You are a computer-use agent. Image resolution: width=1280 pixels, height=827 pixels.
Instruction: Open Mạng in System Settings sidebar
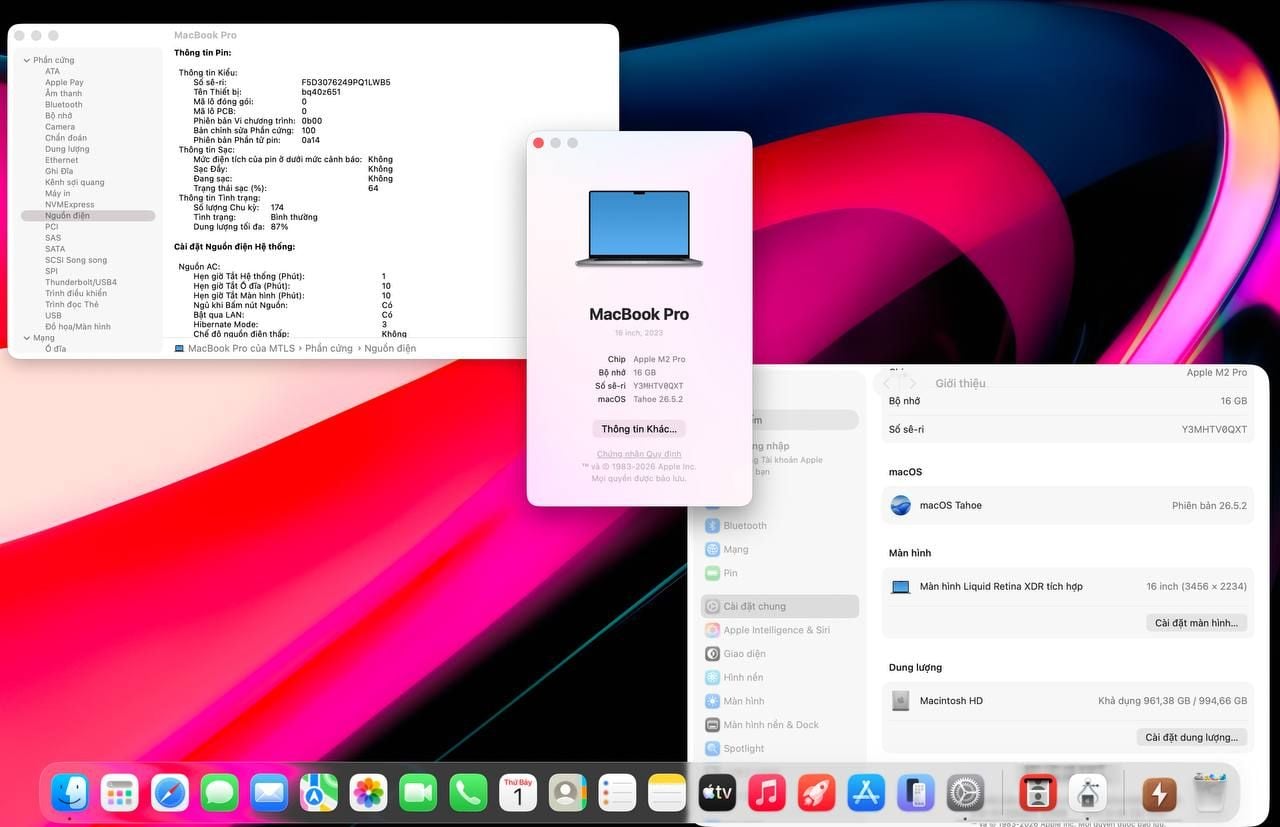point(780,549)
